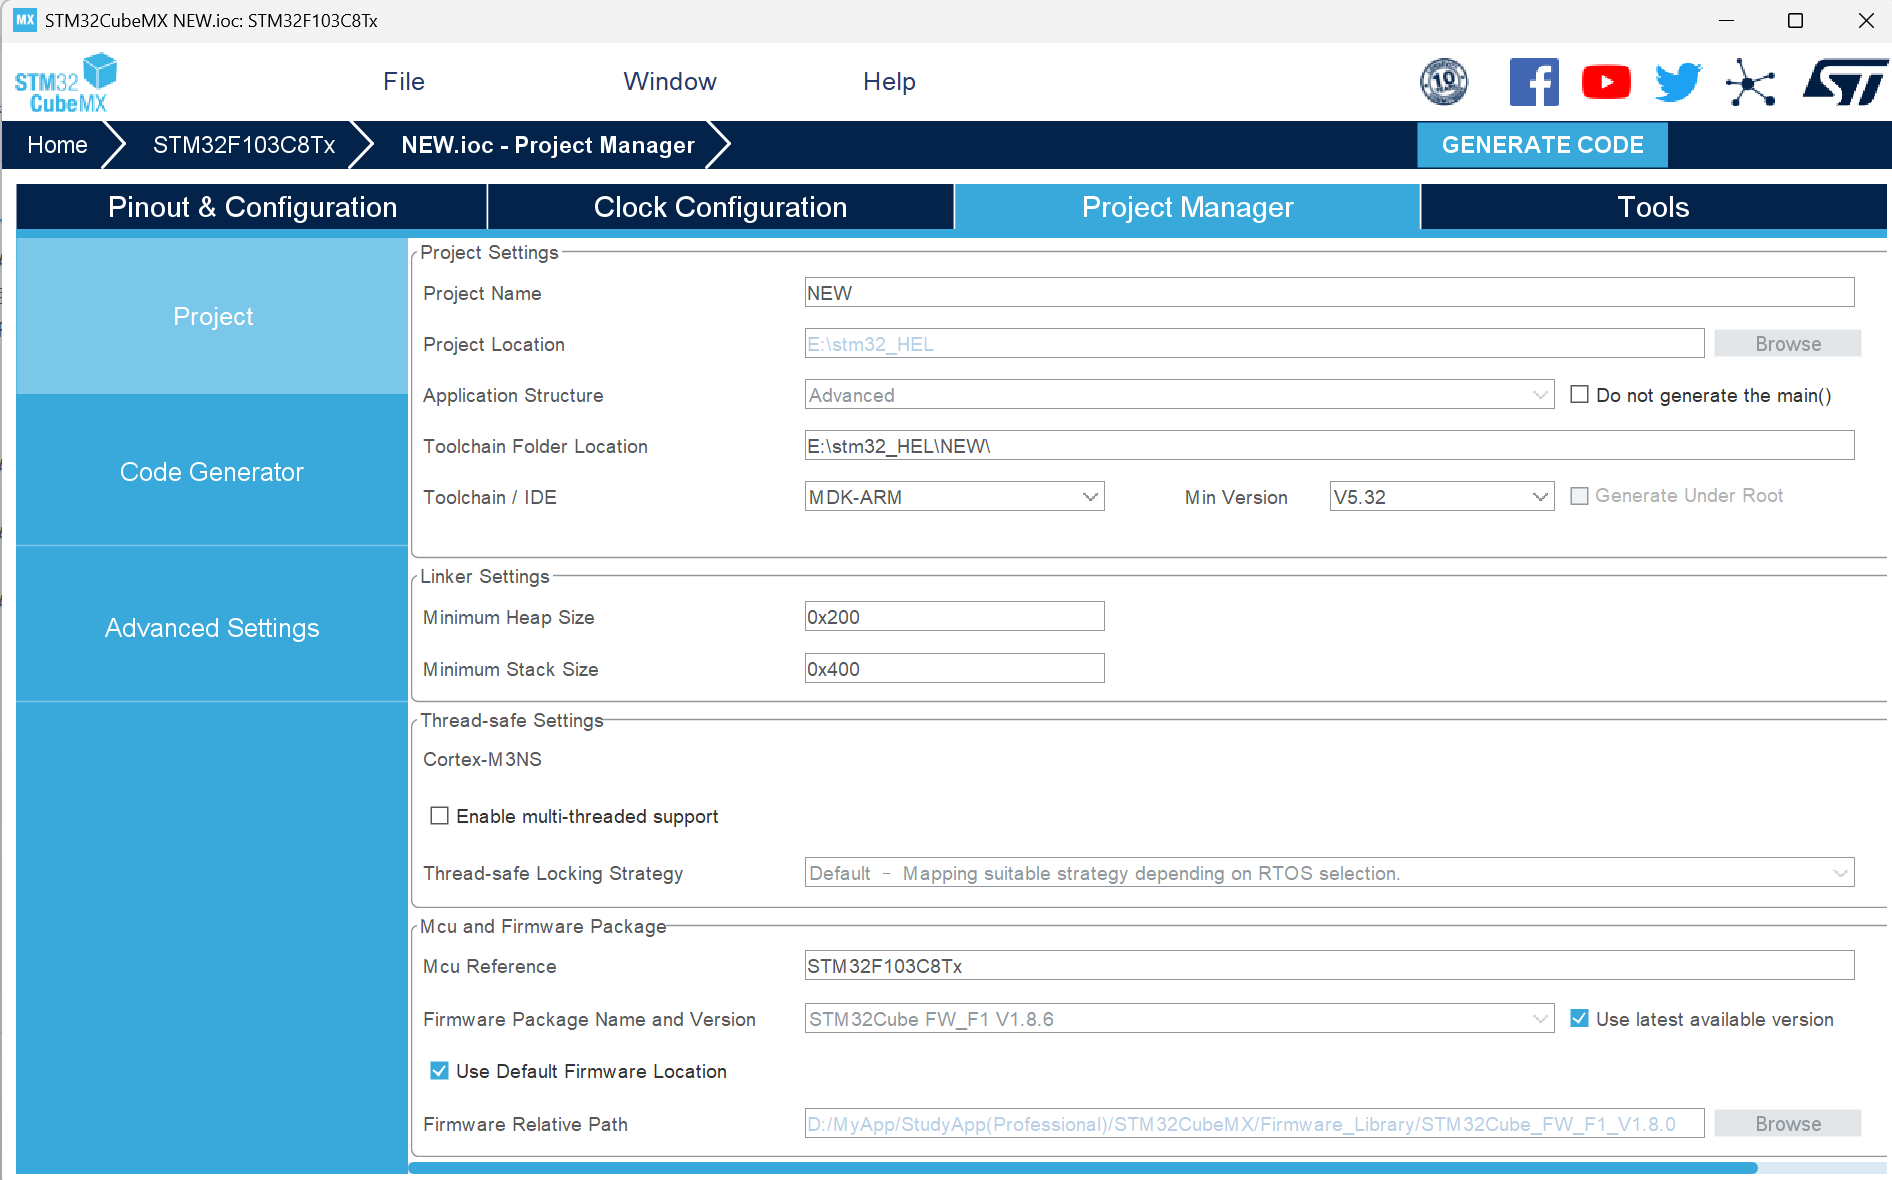The width and height of the screenshot is (1892, 1180).
Task: Open Firmware Package Name and Version dropdown
Action: coord(1179,1019)
